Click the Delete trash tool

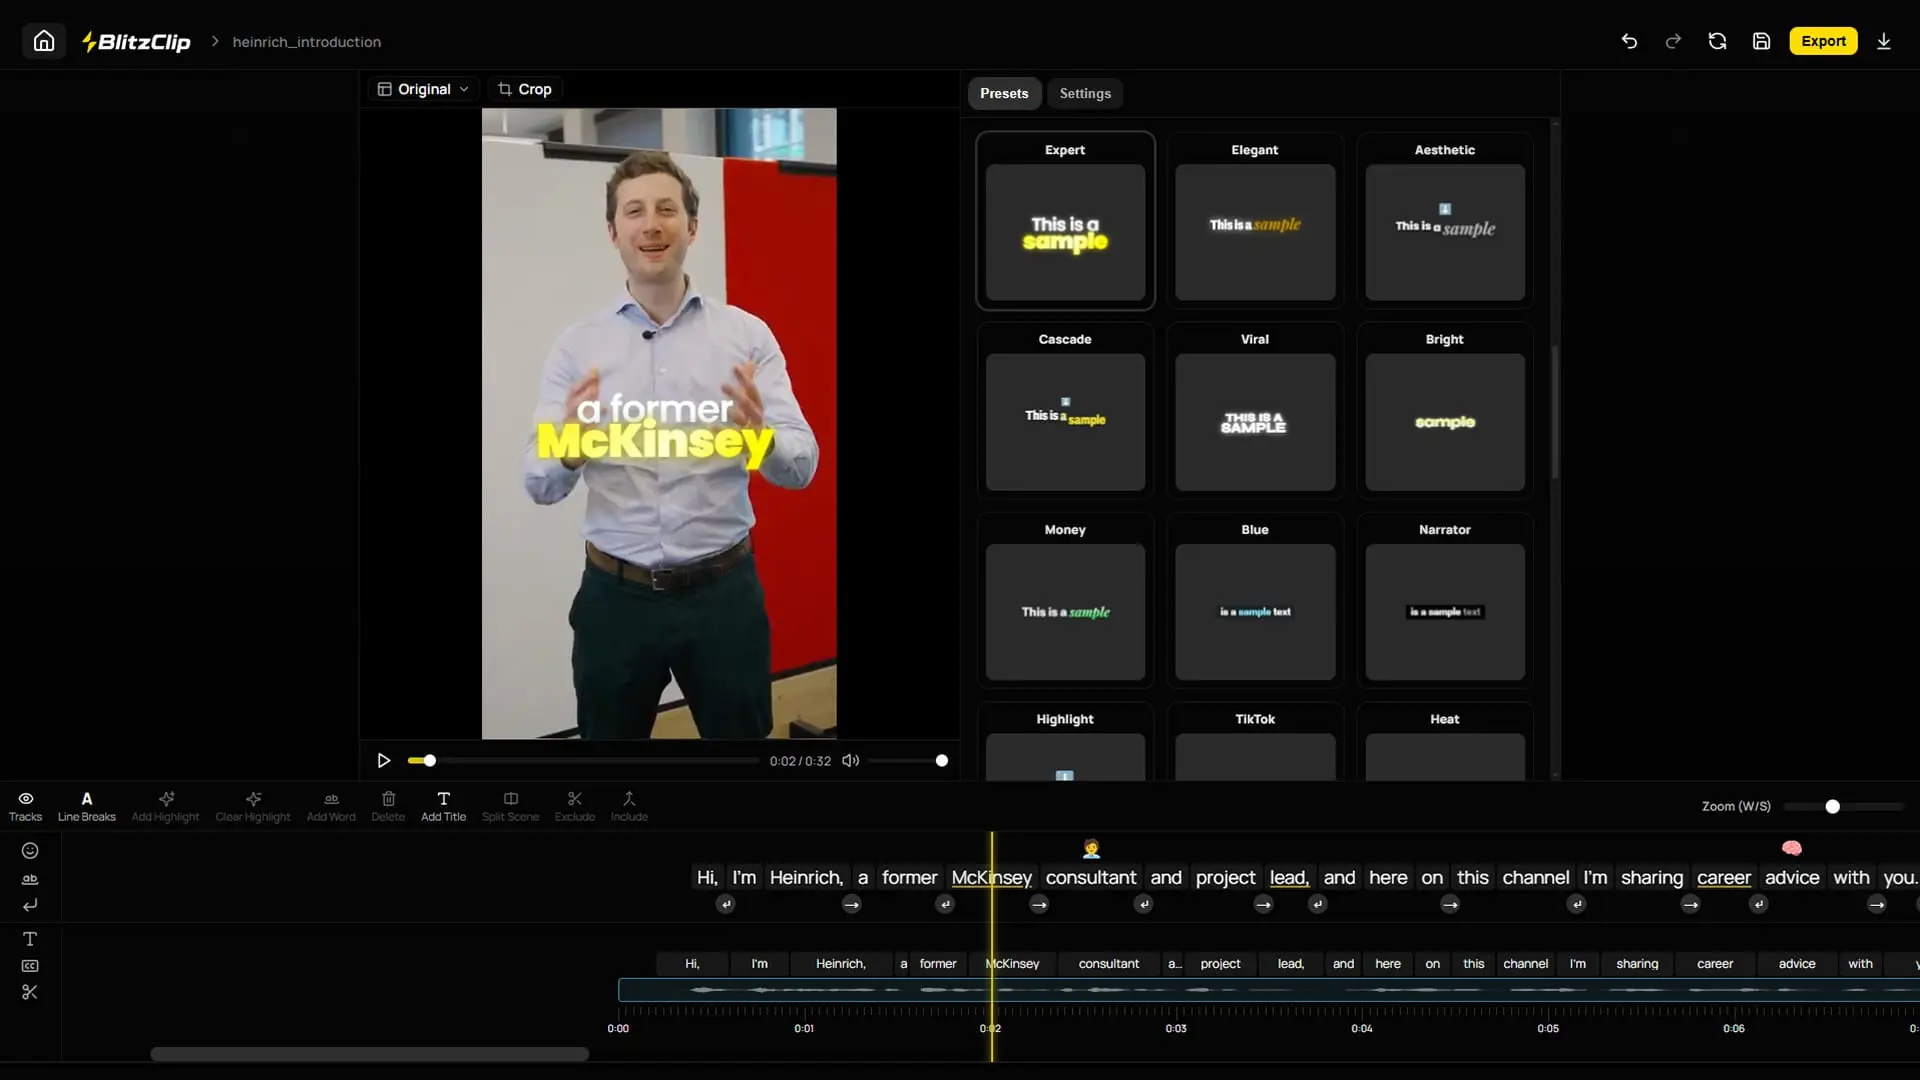(x=388, y=806)
